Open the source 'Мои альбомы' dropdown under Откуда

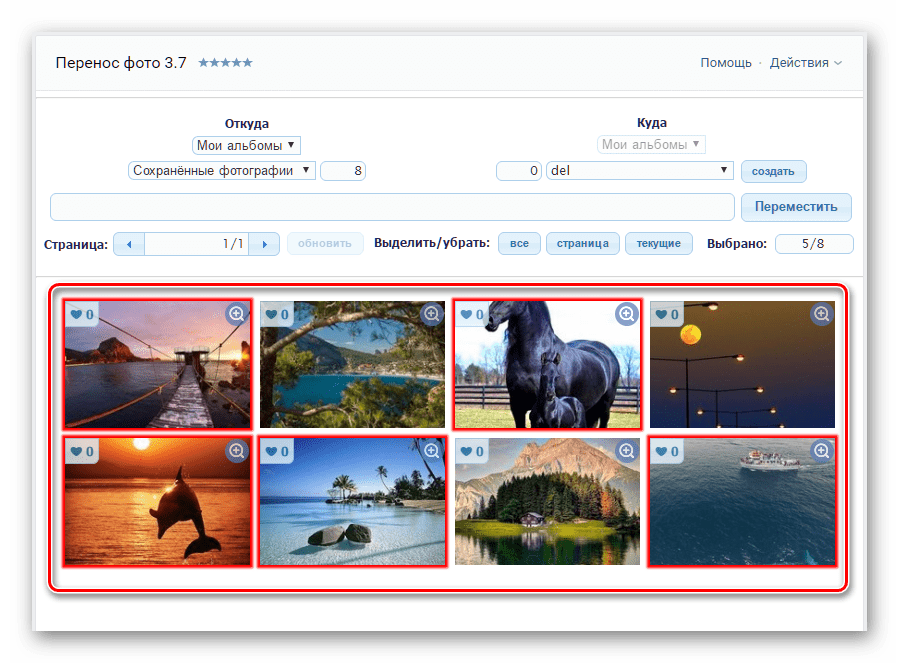247,145
